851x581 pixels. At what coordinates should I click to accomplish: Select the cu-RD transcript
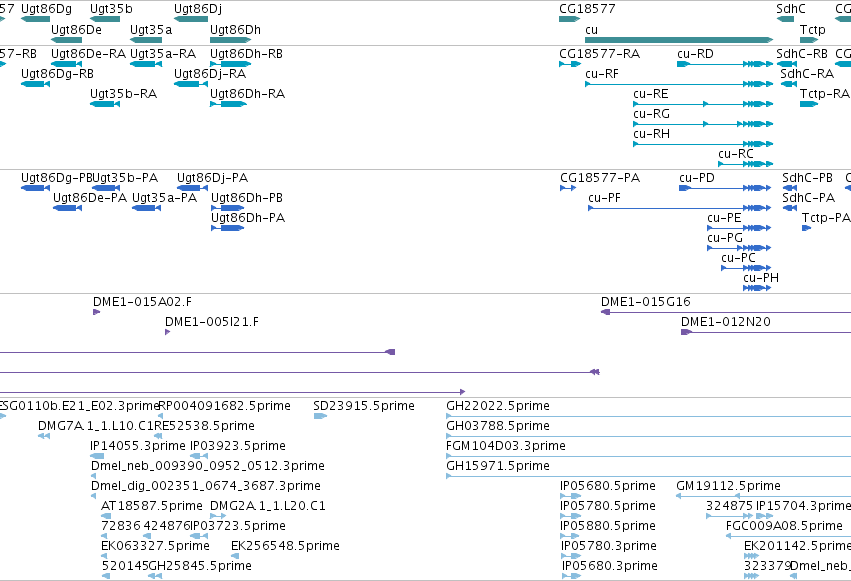(x=725, y=64)
